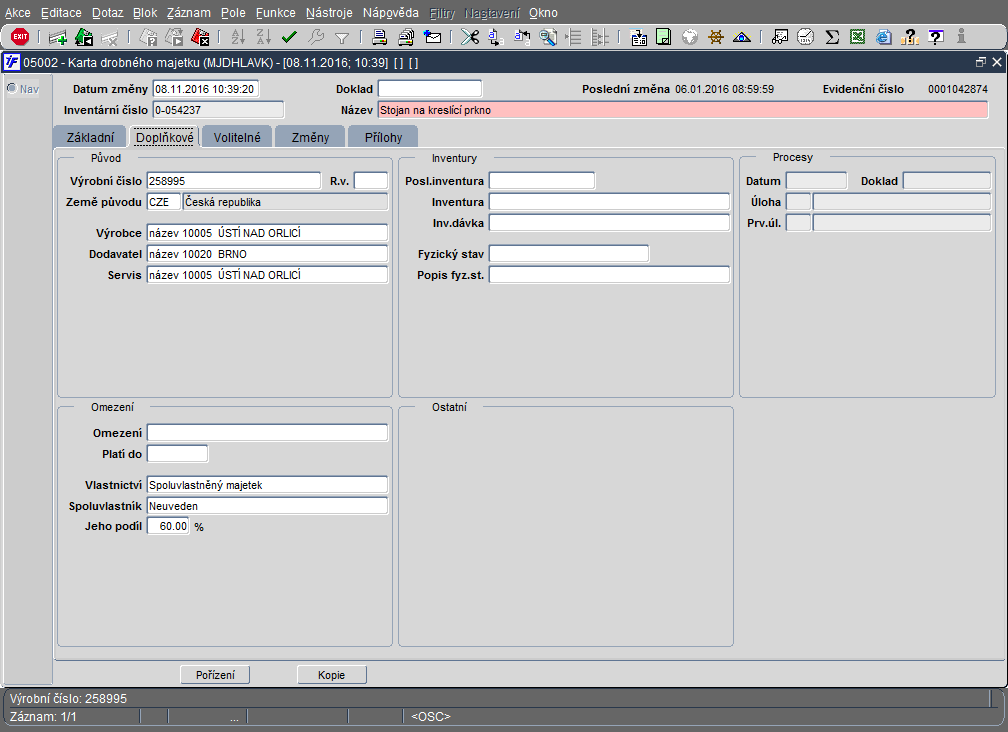
Task: Open the Nápověda menu
Action: (391, 13)
